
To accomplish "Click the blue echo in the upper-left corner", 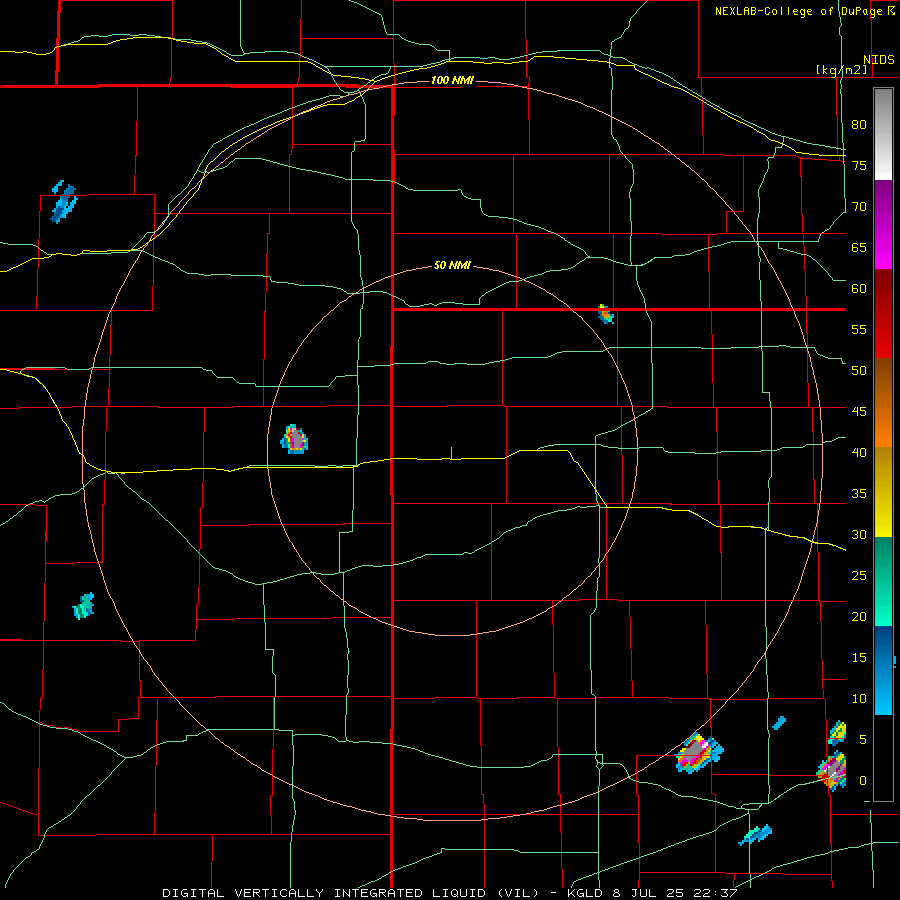I will tap(63, 201).
